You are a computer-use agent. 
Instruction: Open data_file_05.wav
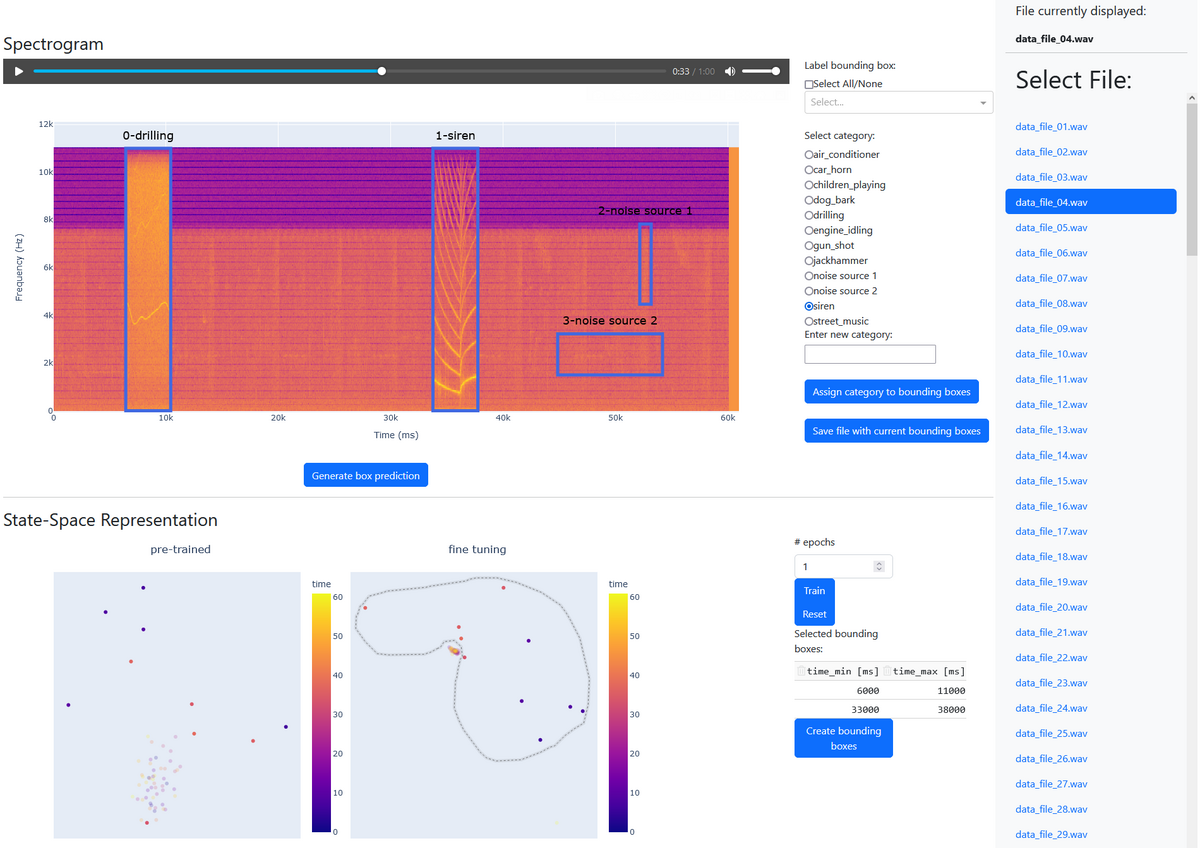pos(1051,227)
